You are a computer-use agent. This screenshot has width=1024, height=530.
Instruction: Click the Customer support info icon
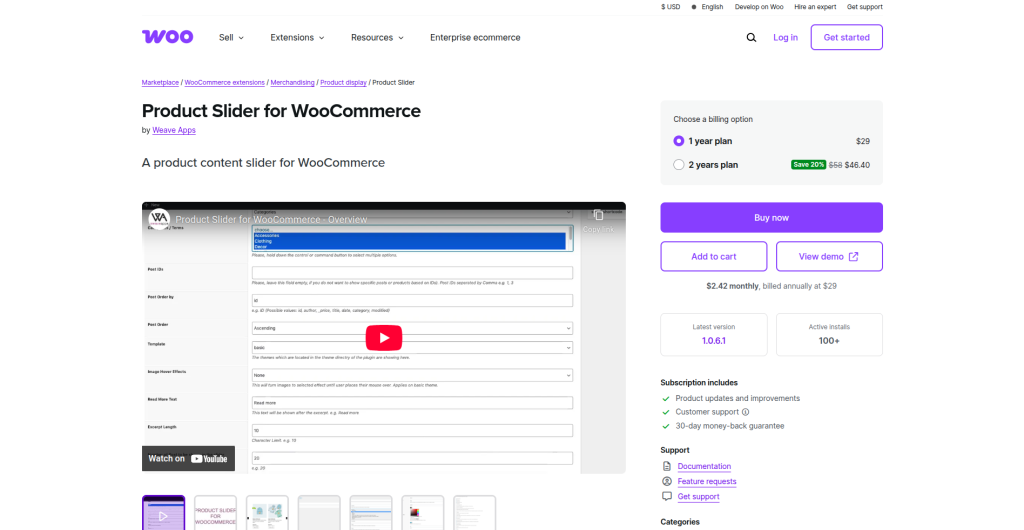(745, 412)
